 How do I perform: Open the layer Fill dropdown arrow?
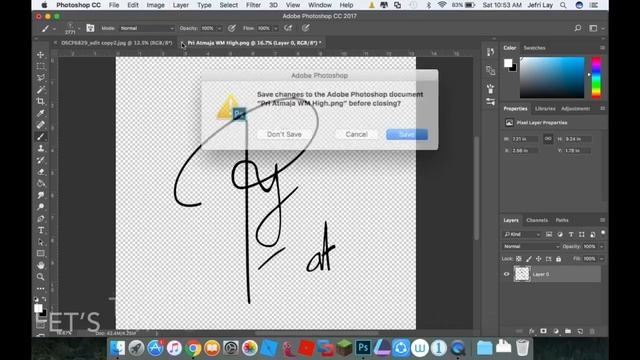601,259
